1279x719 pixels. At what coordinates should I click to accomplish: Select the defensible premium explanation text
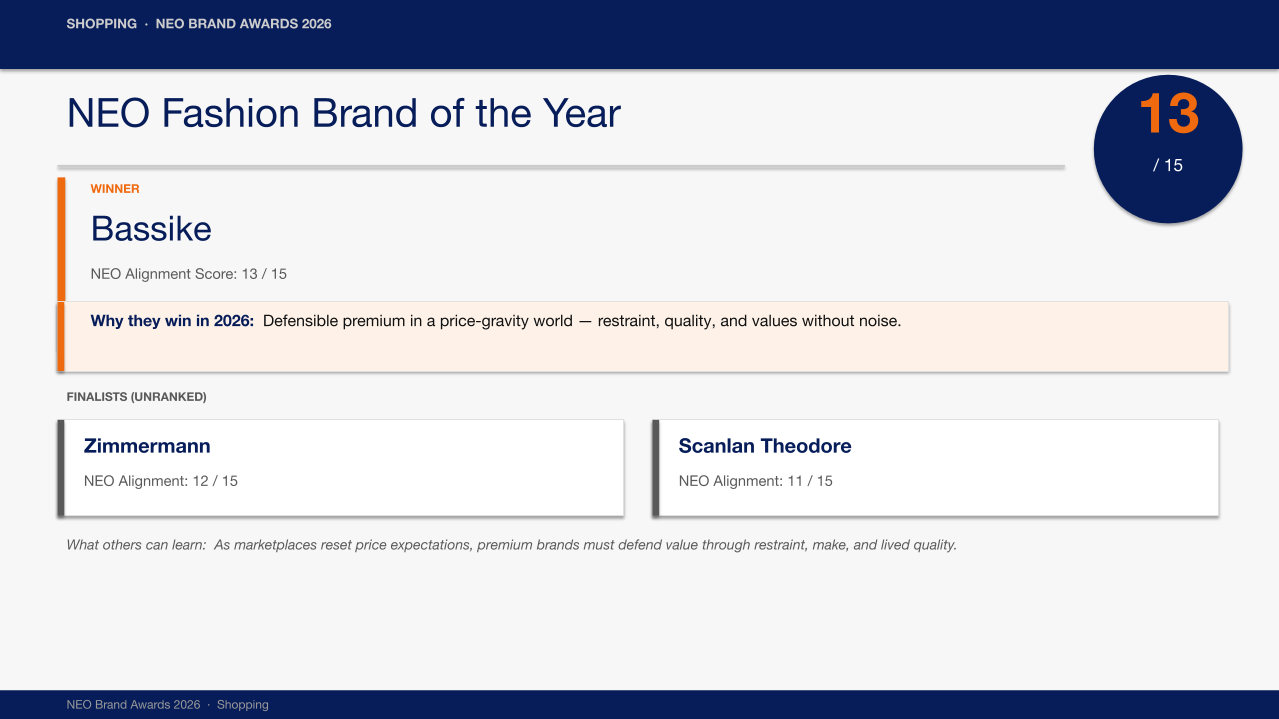[582, 321]
